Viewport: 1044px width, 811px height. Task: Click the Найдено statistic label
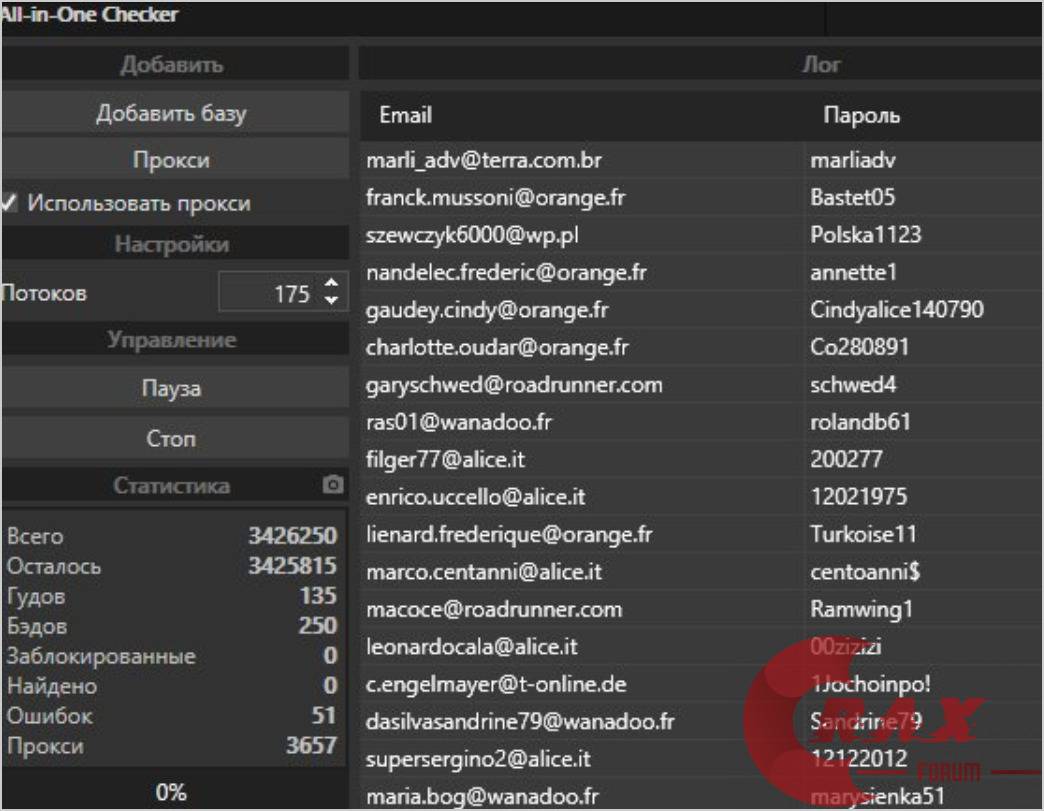click(52, 686)
